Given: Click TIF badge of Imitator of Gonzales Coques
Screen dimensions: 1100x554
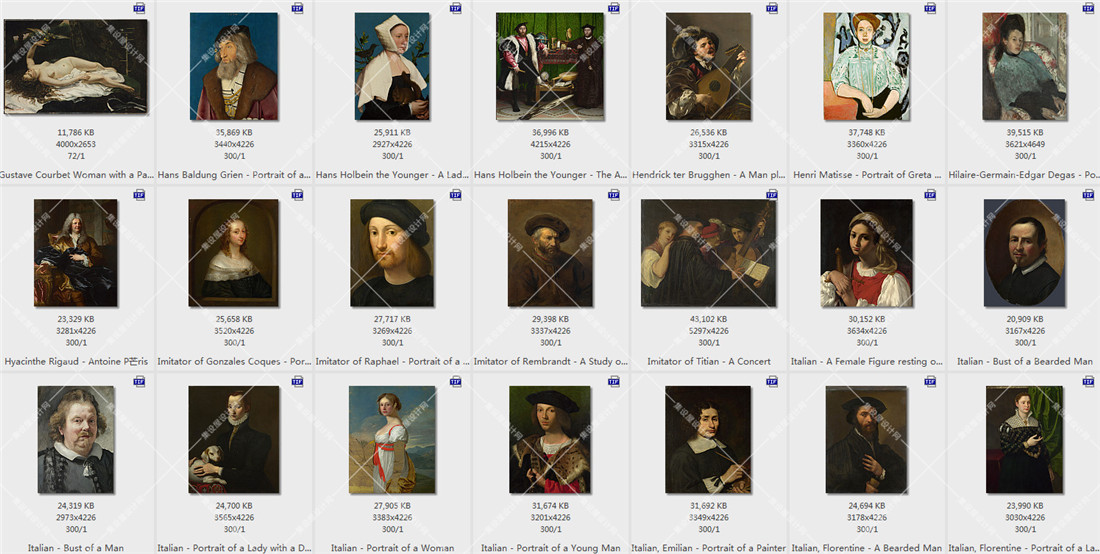Looking at the screenshot, I should (x=297, y=195).
